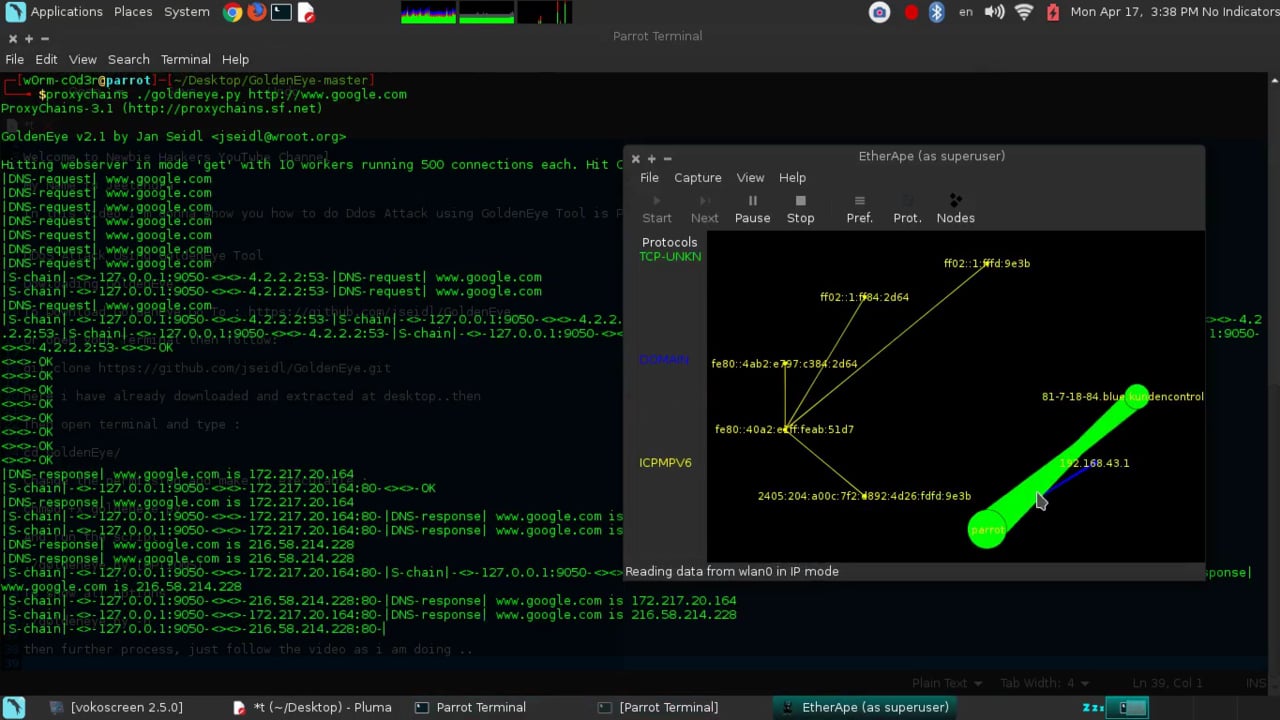
Task: Click ICPMPV6 in Protocols legend
Action: pyautogui.click(x=665, y=463)
